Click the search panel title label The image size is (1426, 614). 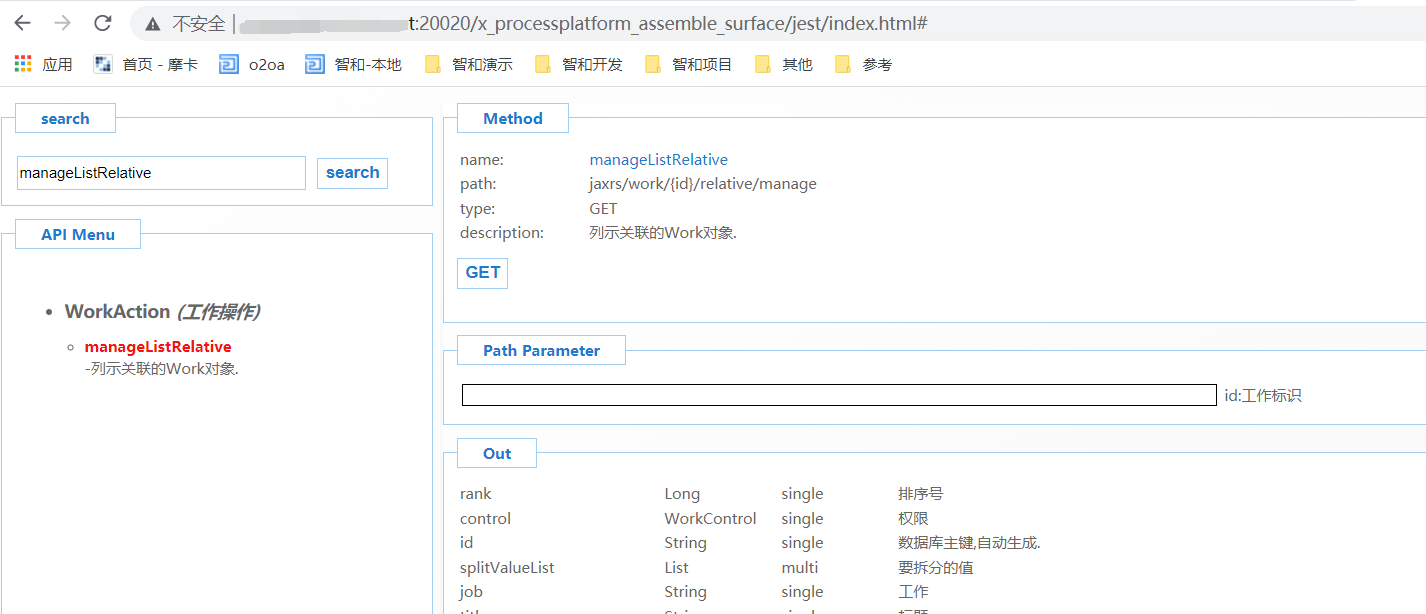click(x=65, y=119)
